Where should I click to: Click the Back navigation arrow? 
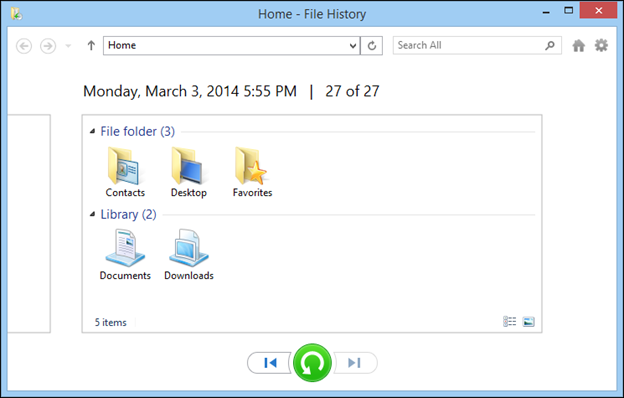click(x=24, y=46)
